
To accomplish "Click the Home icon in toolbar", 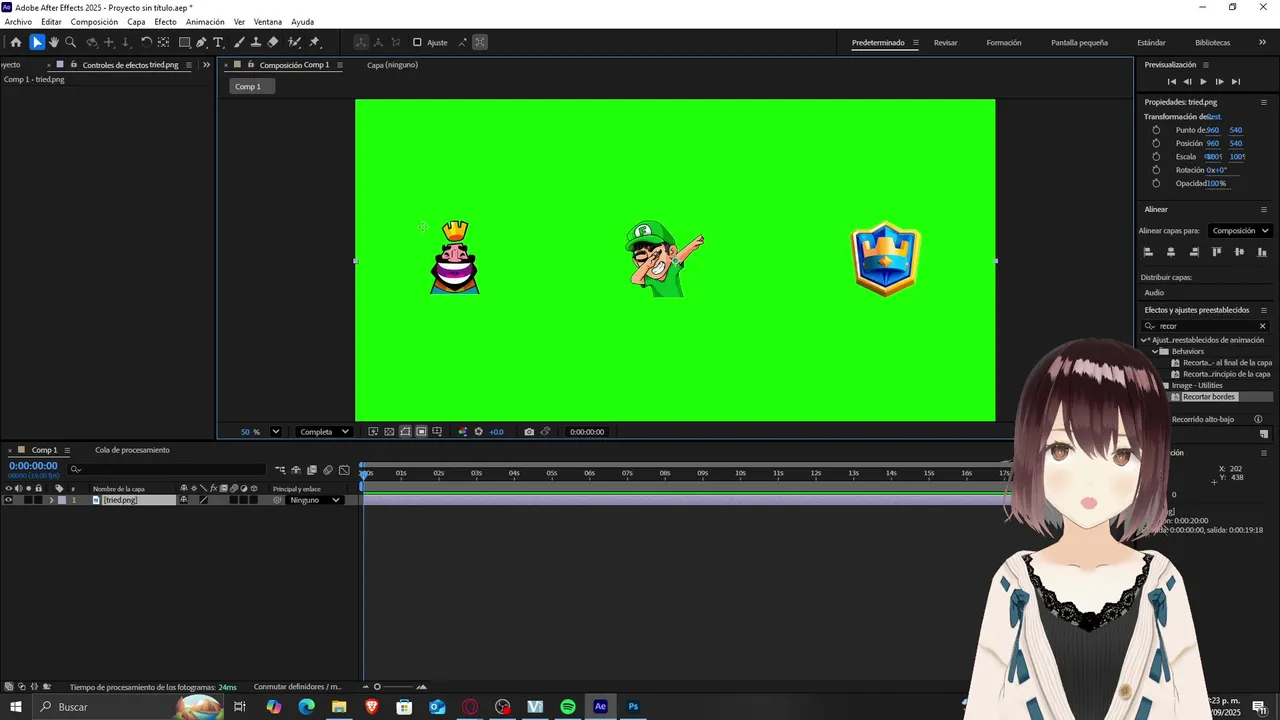I will pyautogui.click(x=16, y=42).
